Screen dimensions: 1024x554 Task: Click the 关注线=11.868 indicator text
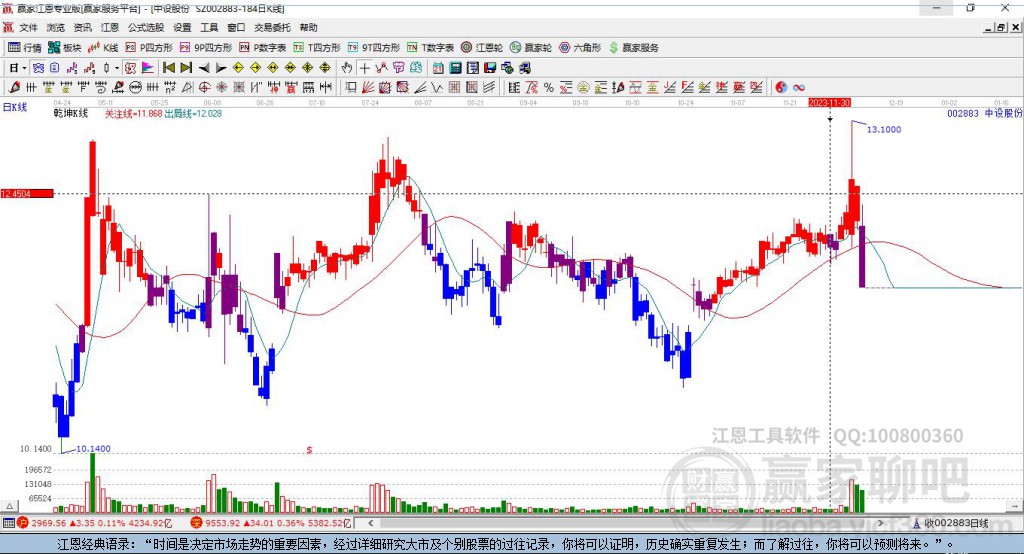(x=133, y=114)
